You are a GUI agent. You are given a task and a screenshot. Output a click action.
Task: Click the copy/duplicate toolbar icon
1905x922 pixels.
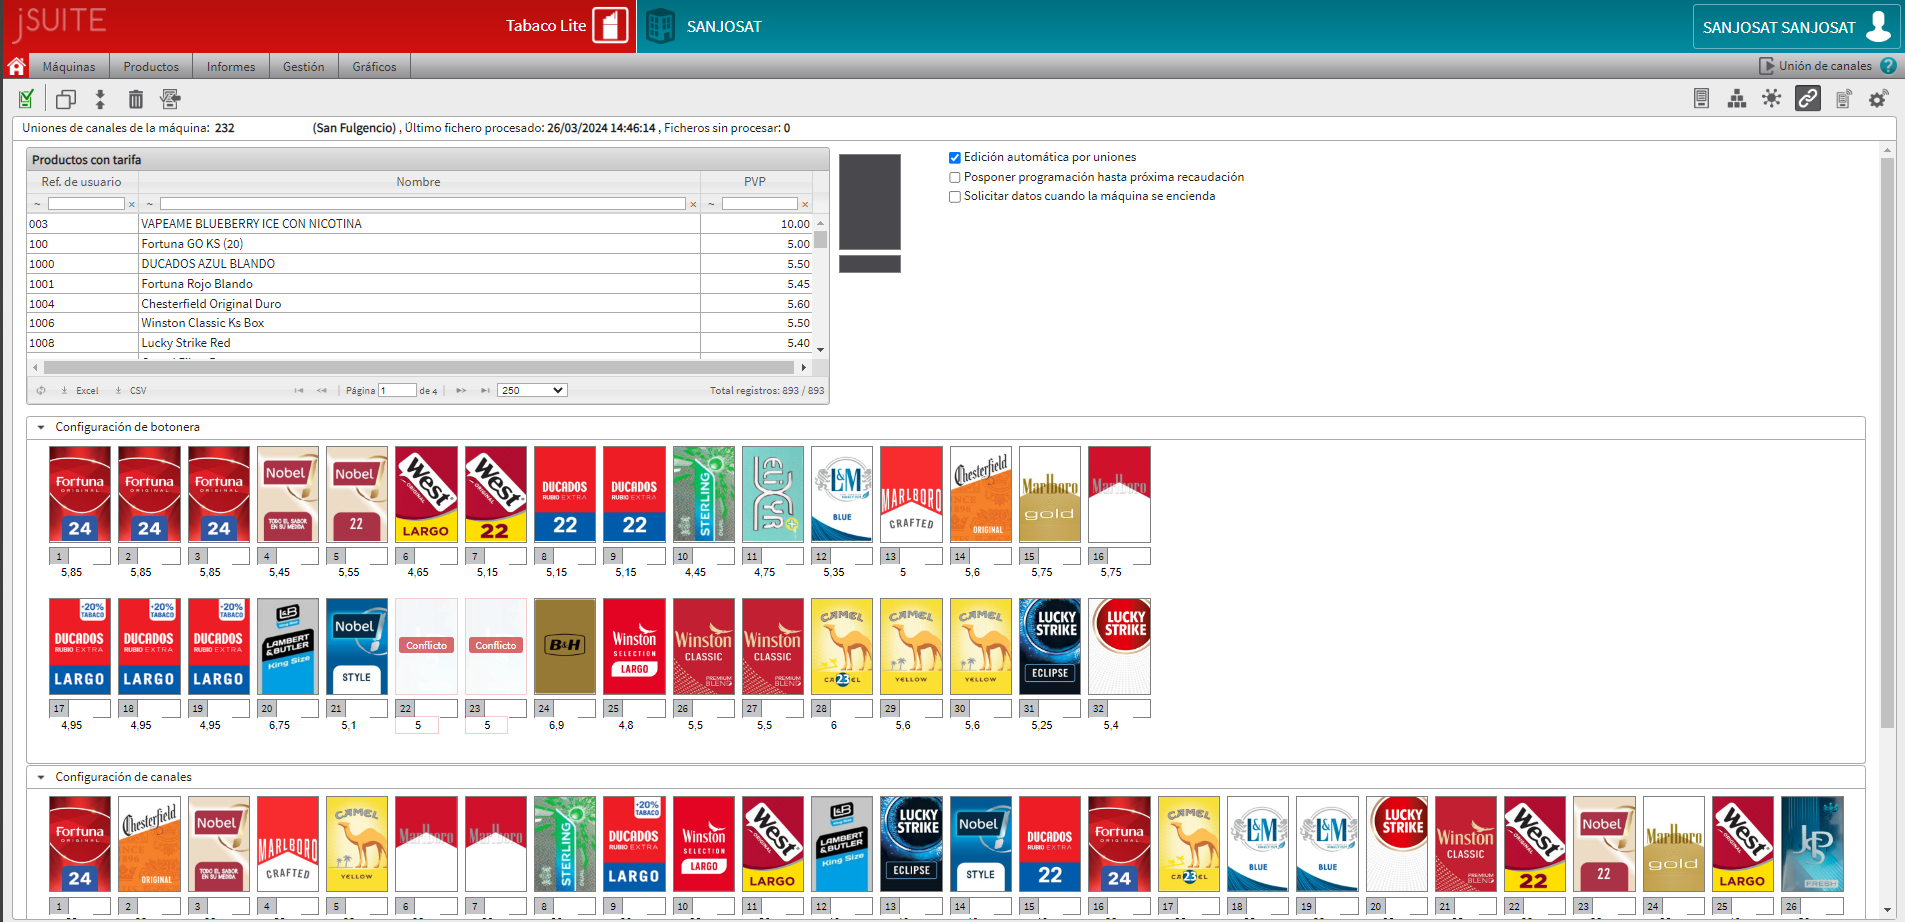(66, 99)
